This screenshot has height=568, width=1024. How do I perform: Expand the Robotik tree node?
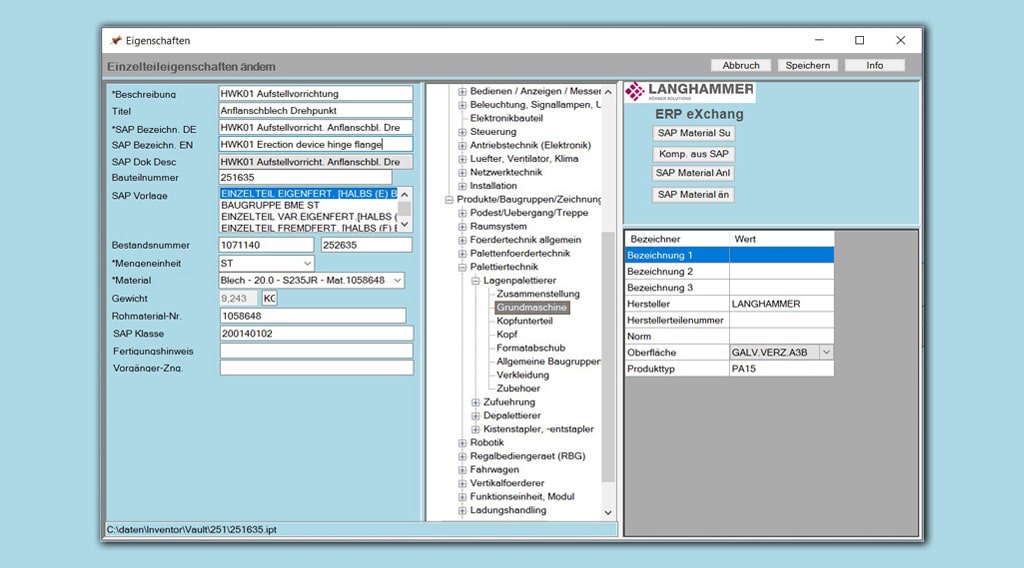[x=463, y=443]
